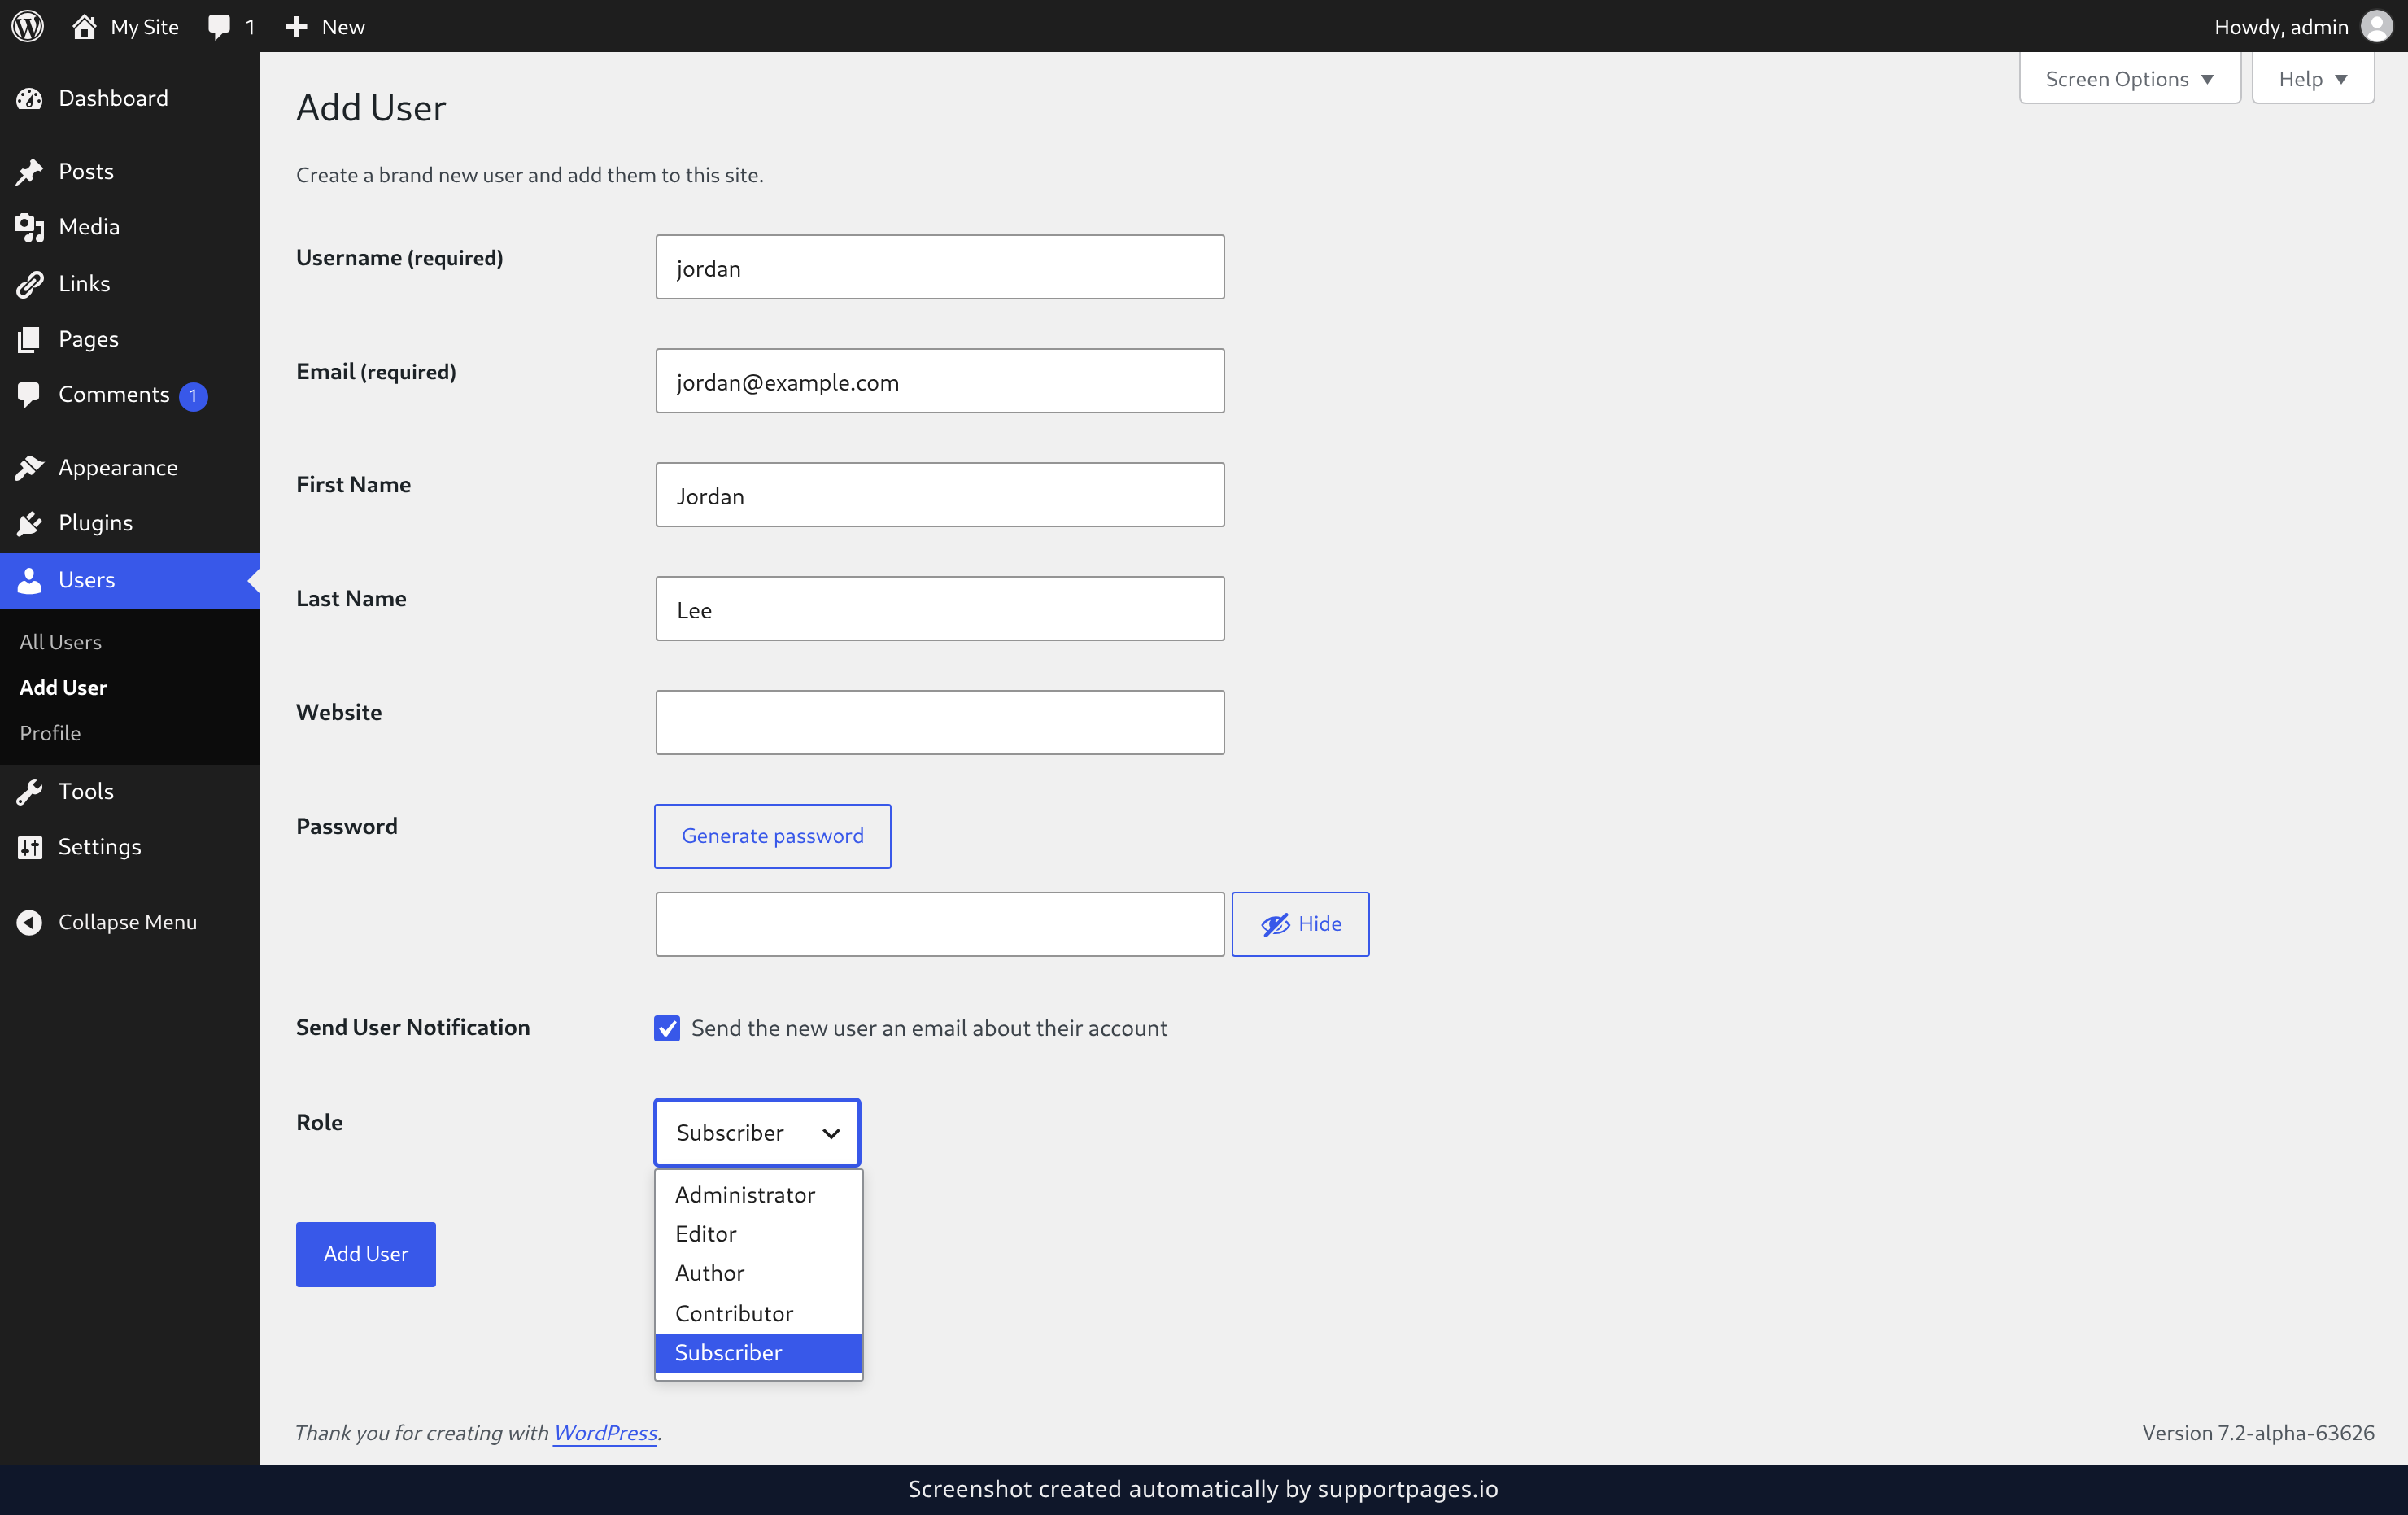Click into the empty Website field
The image size is (2408, 1515).
point(939,722)
